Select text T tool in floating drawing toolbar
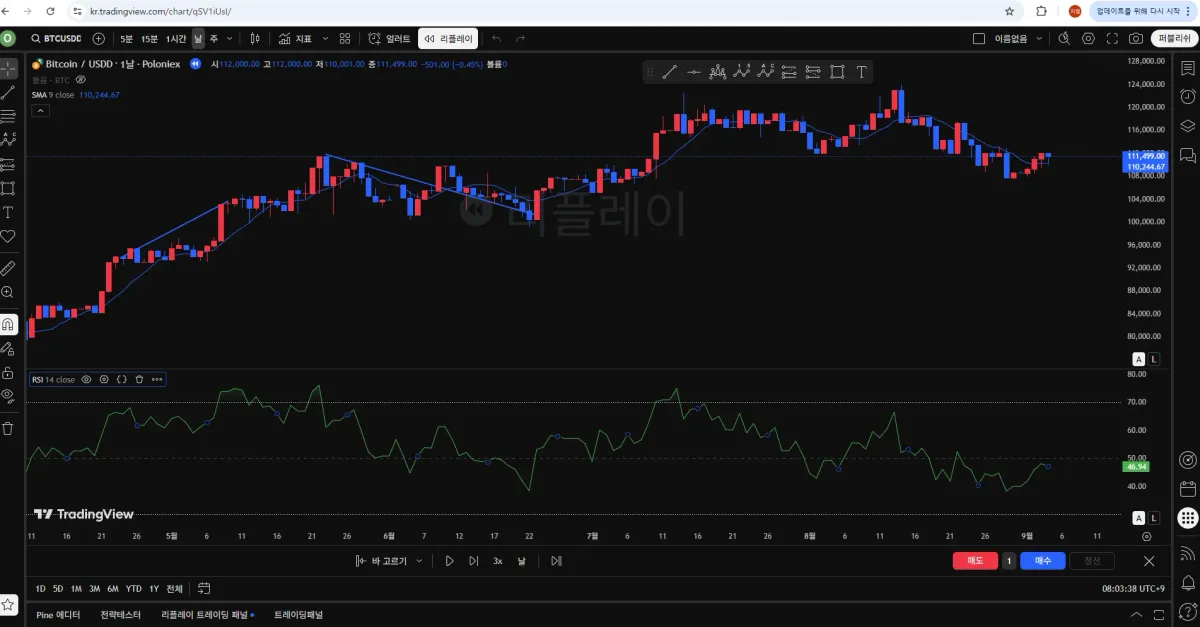Viewport: 1200px width, 627px height. pos(861,71)
